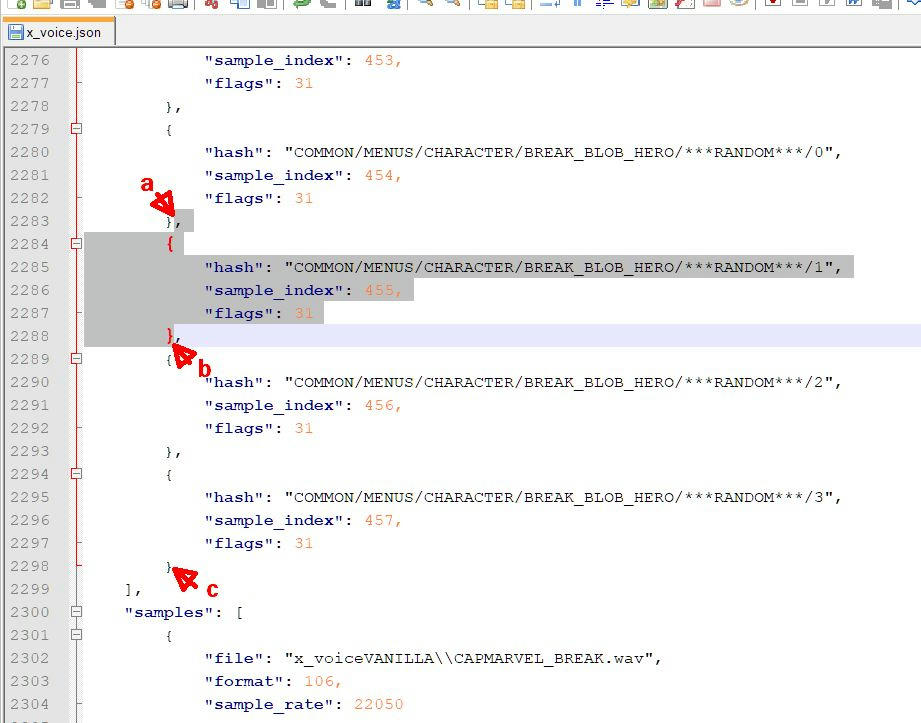Click line number 2290 in the margin

pos(30,382)
